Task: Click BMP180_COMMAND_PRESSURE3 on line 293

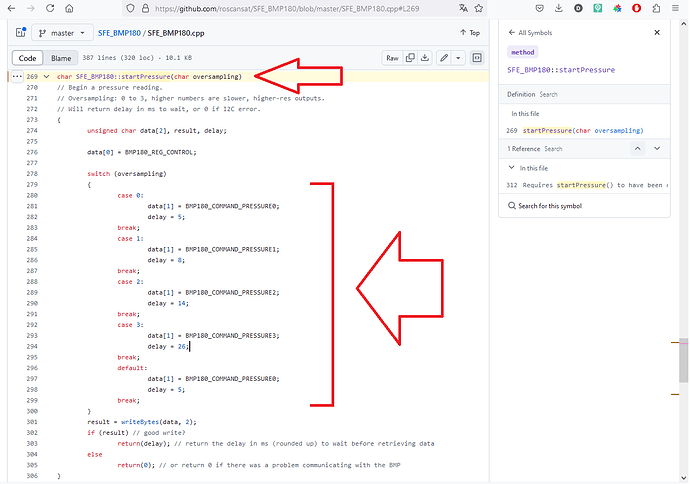Action: click(x=231, y=336)
